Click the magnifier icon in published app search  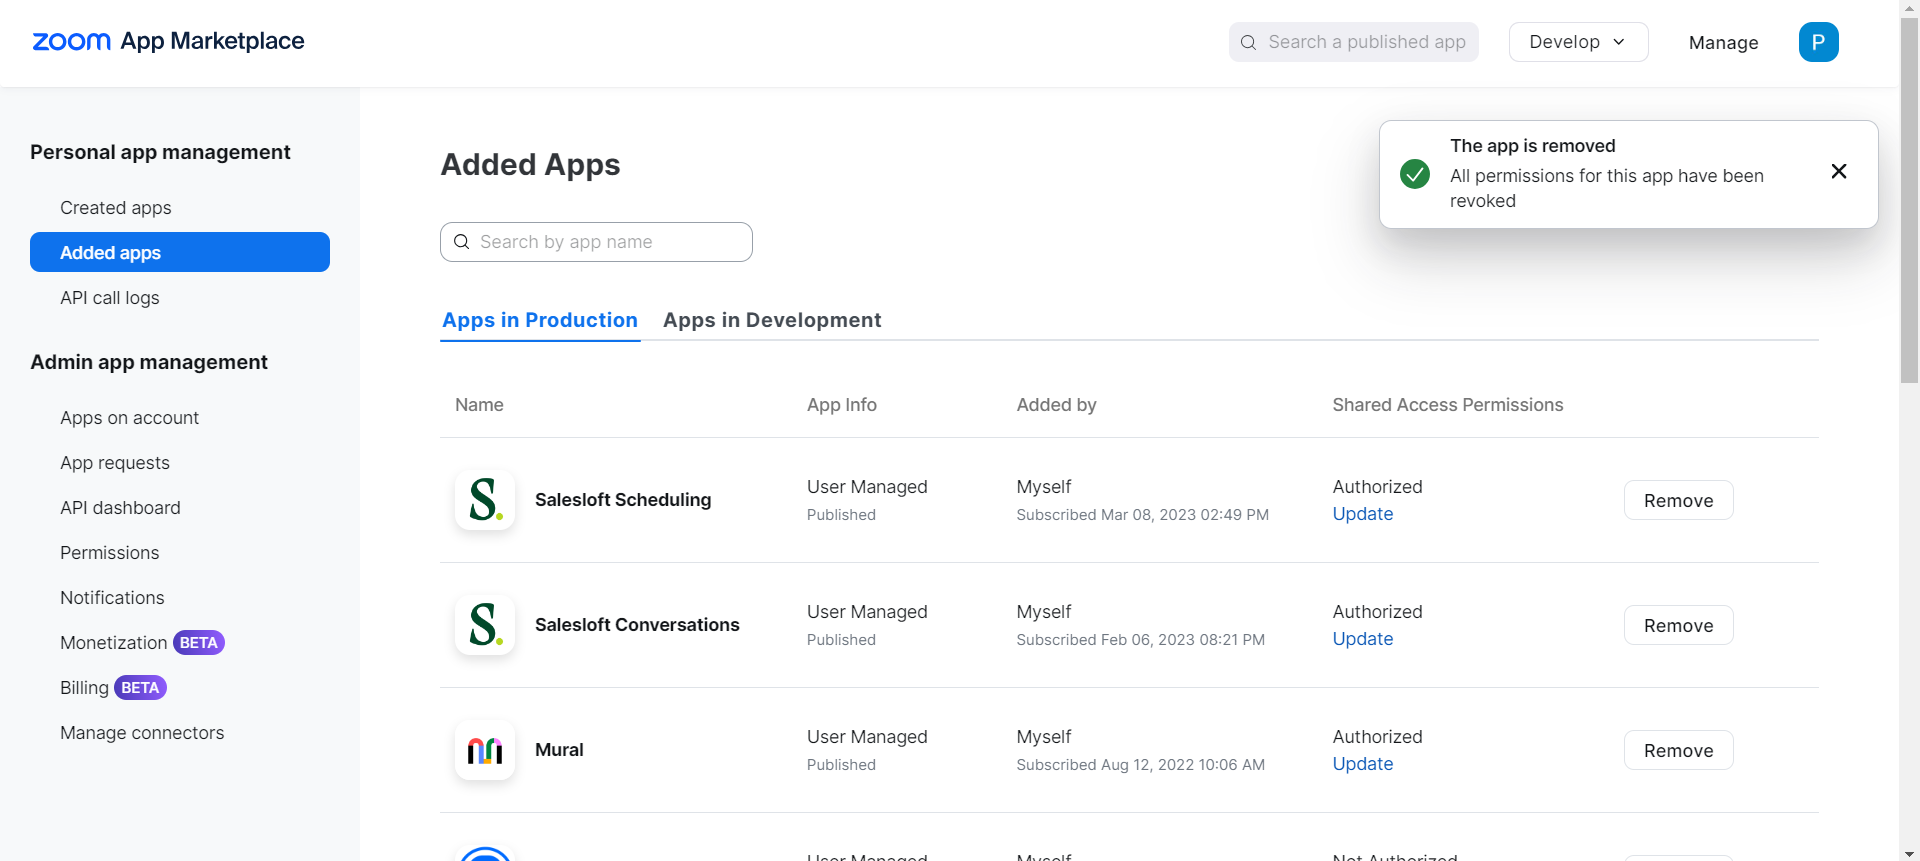click(1248, 42)
